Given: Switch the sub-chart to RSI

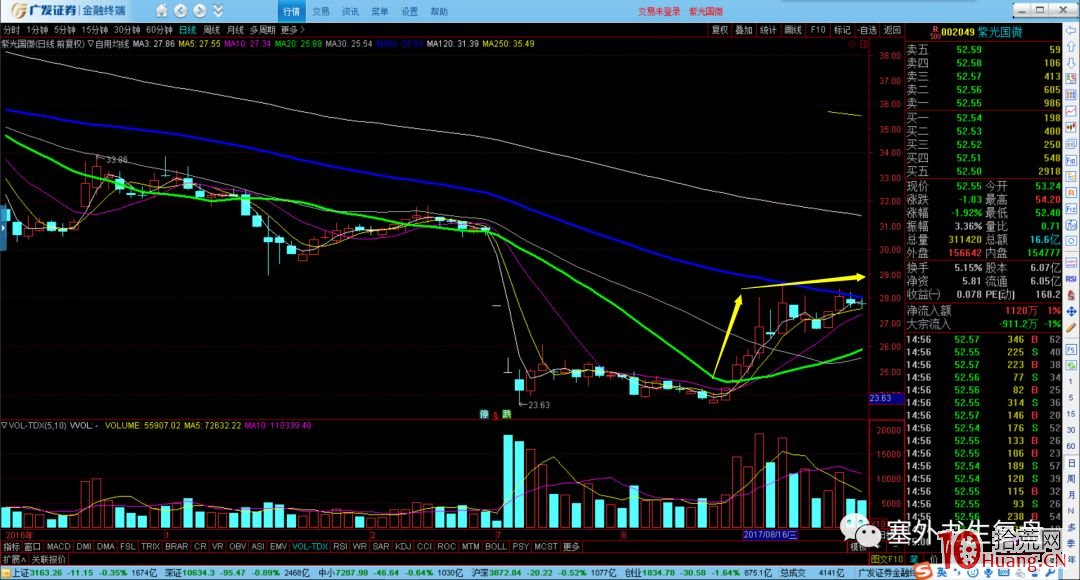Looking at the screenshot, I should [340, 546].
